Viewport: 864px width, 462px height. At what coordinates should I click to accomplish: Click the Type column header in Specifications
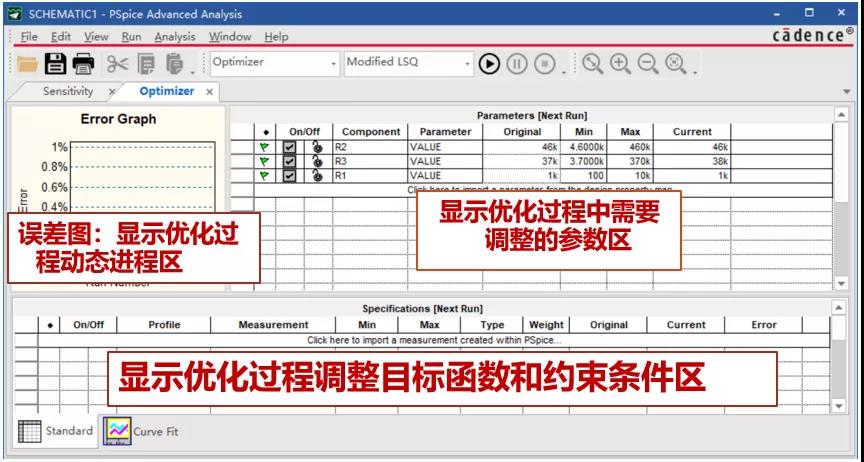point(492,325)
